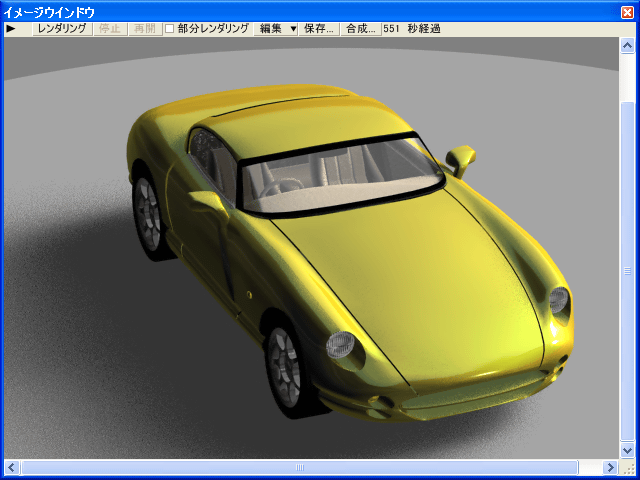Click the horizontal scrollbar thumb
640x480 pixels.
pyautogui.click(x=300, y=467)
